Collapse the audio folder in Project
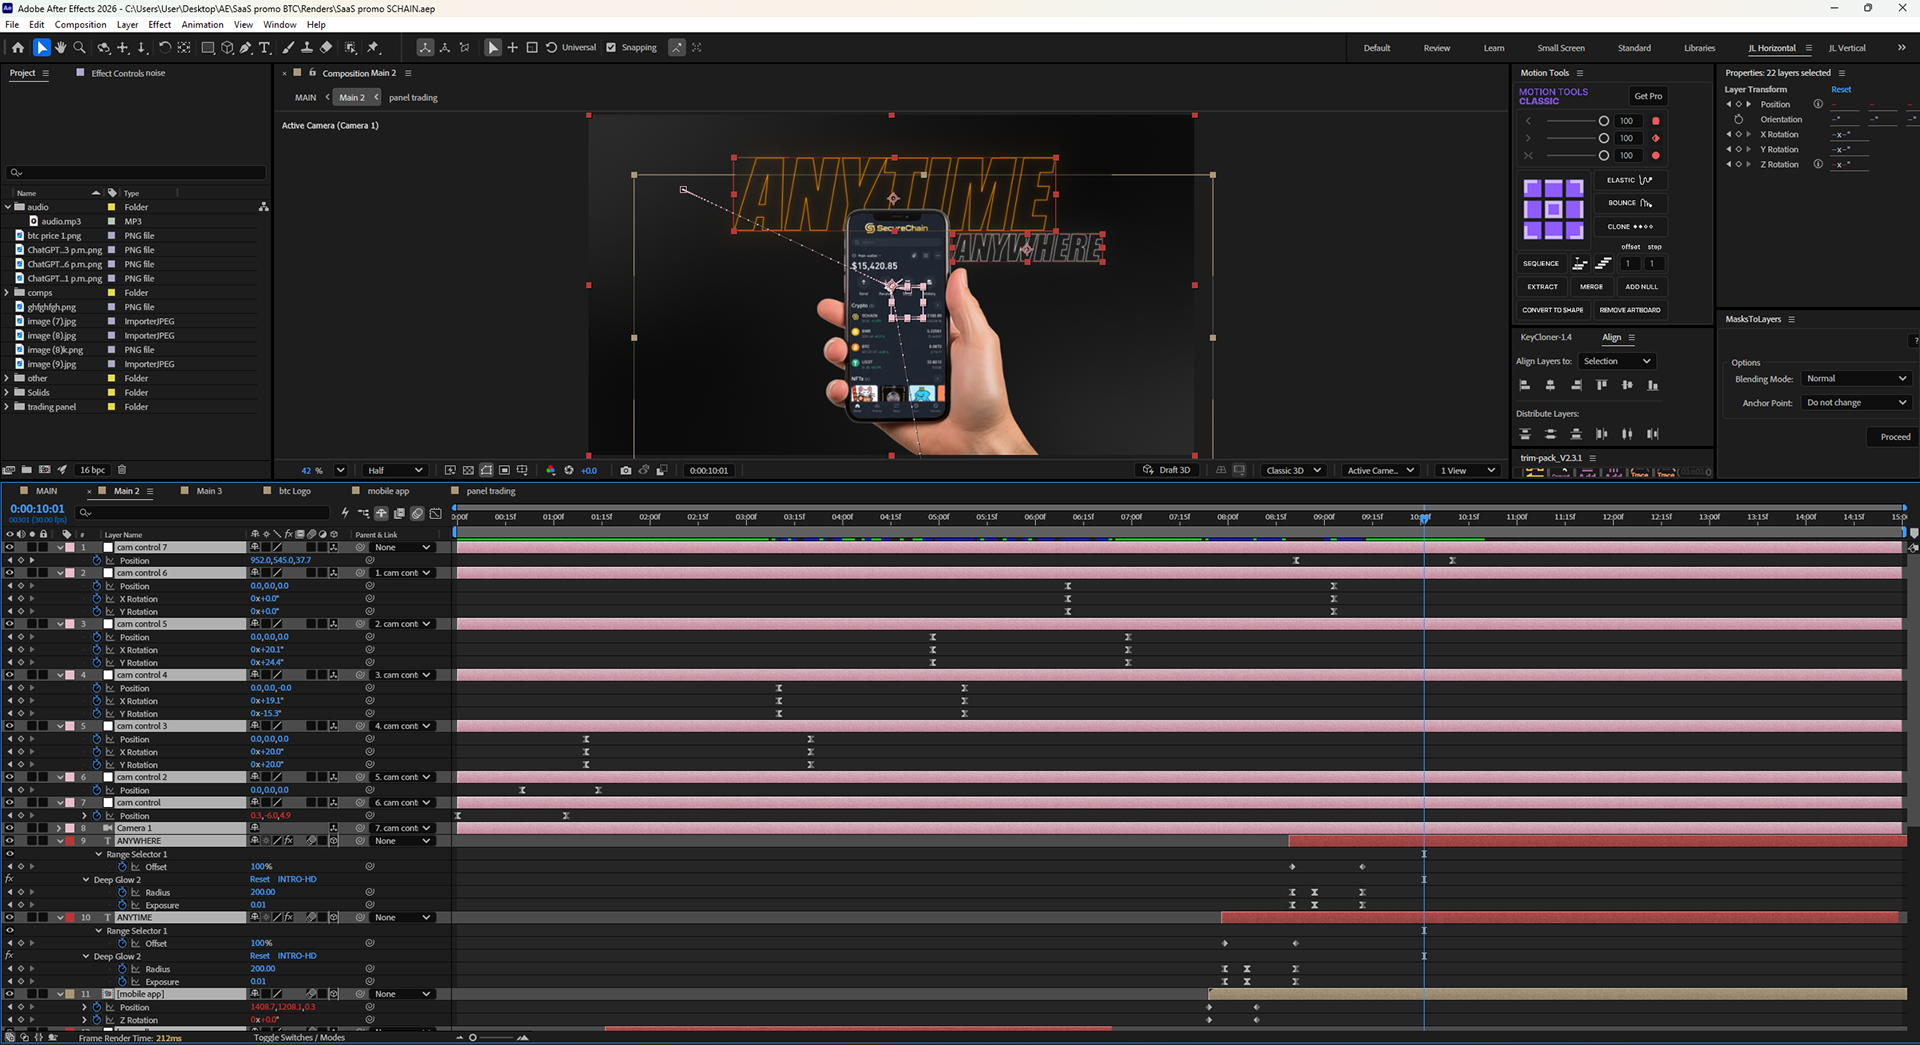Viewport: 1920px width, 1045px height. (8, 207)
